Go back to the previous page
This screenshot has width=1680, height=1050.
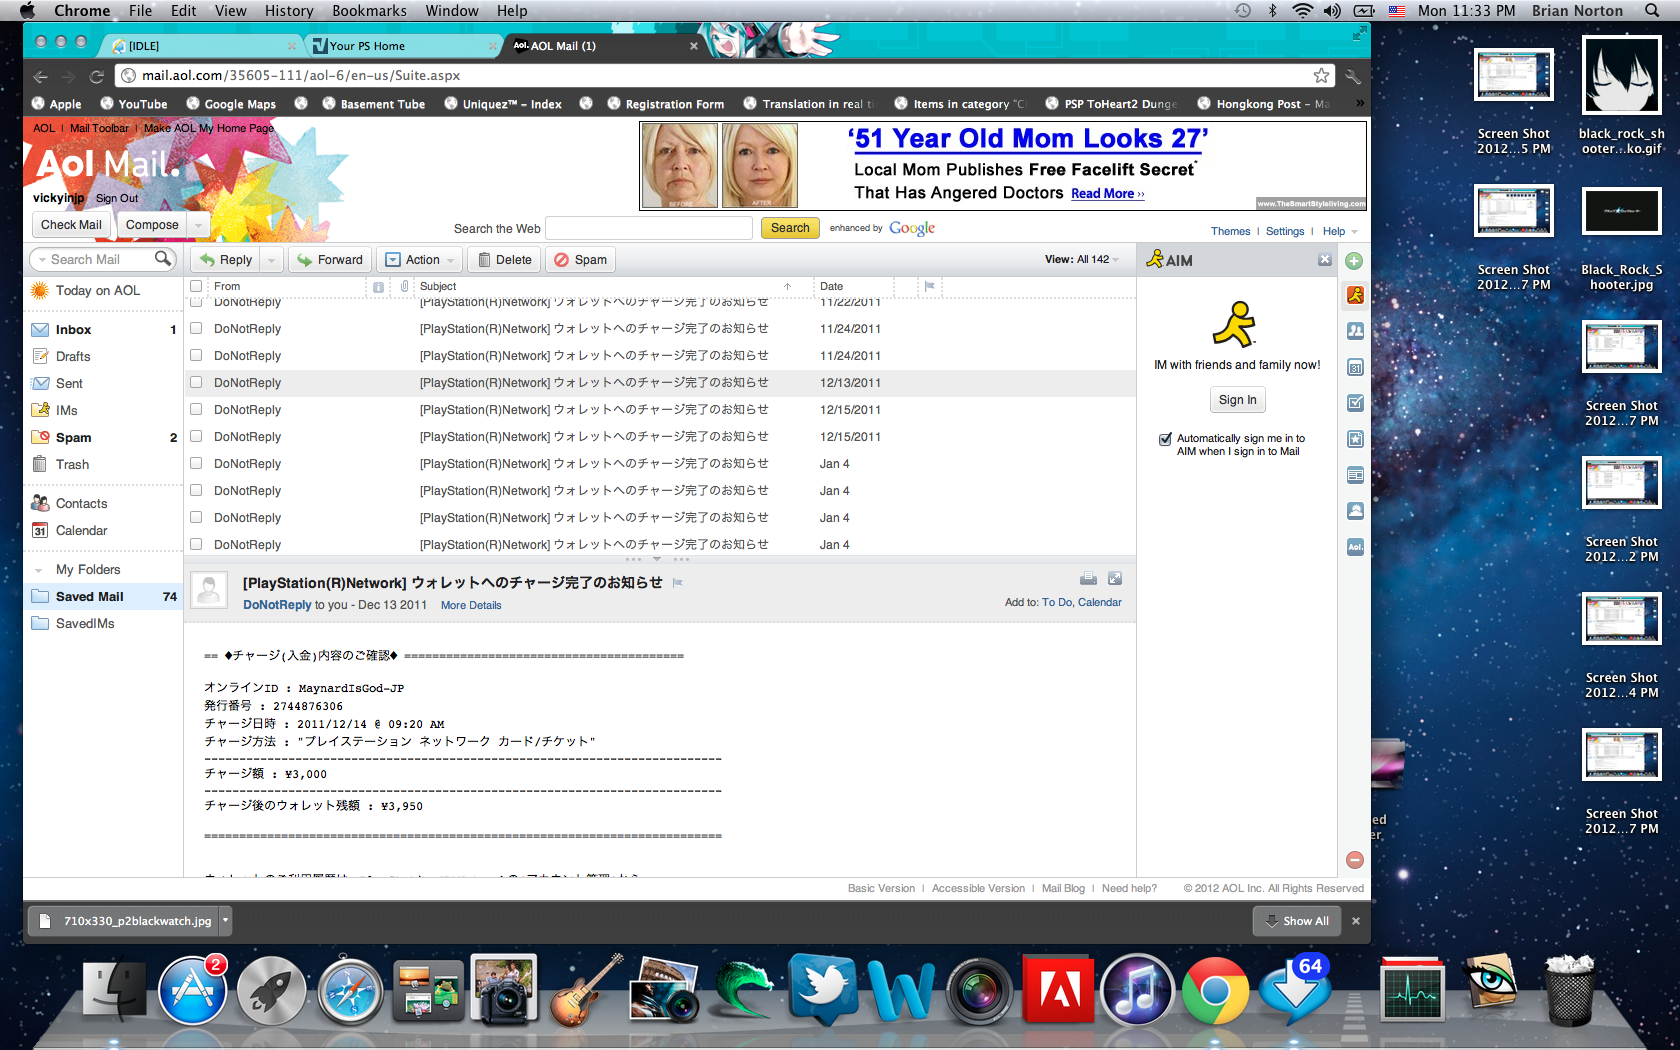click(41, 76)
